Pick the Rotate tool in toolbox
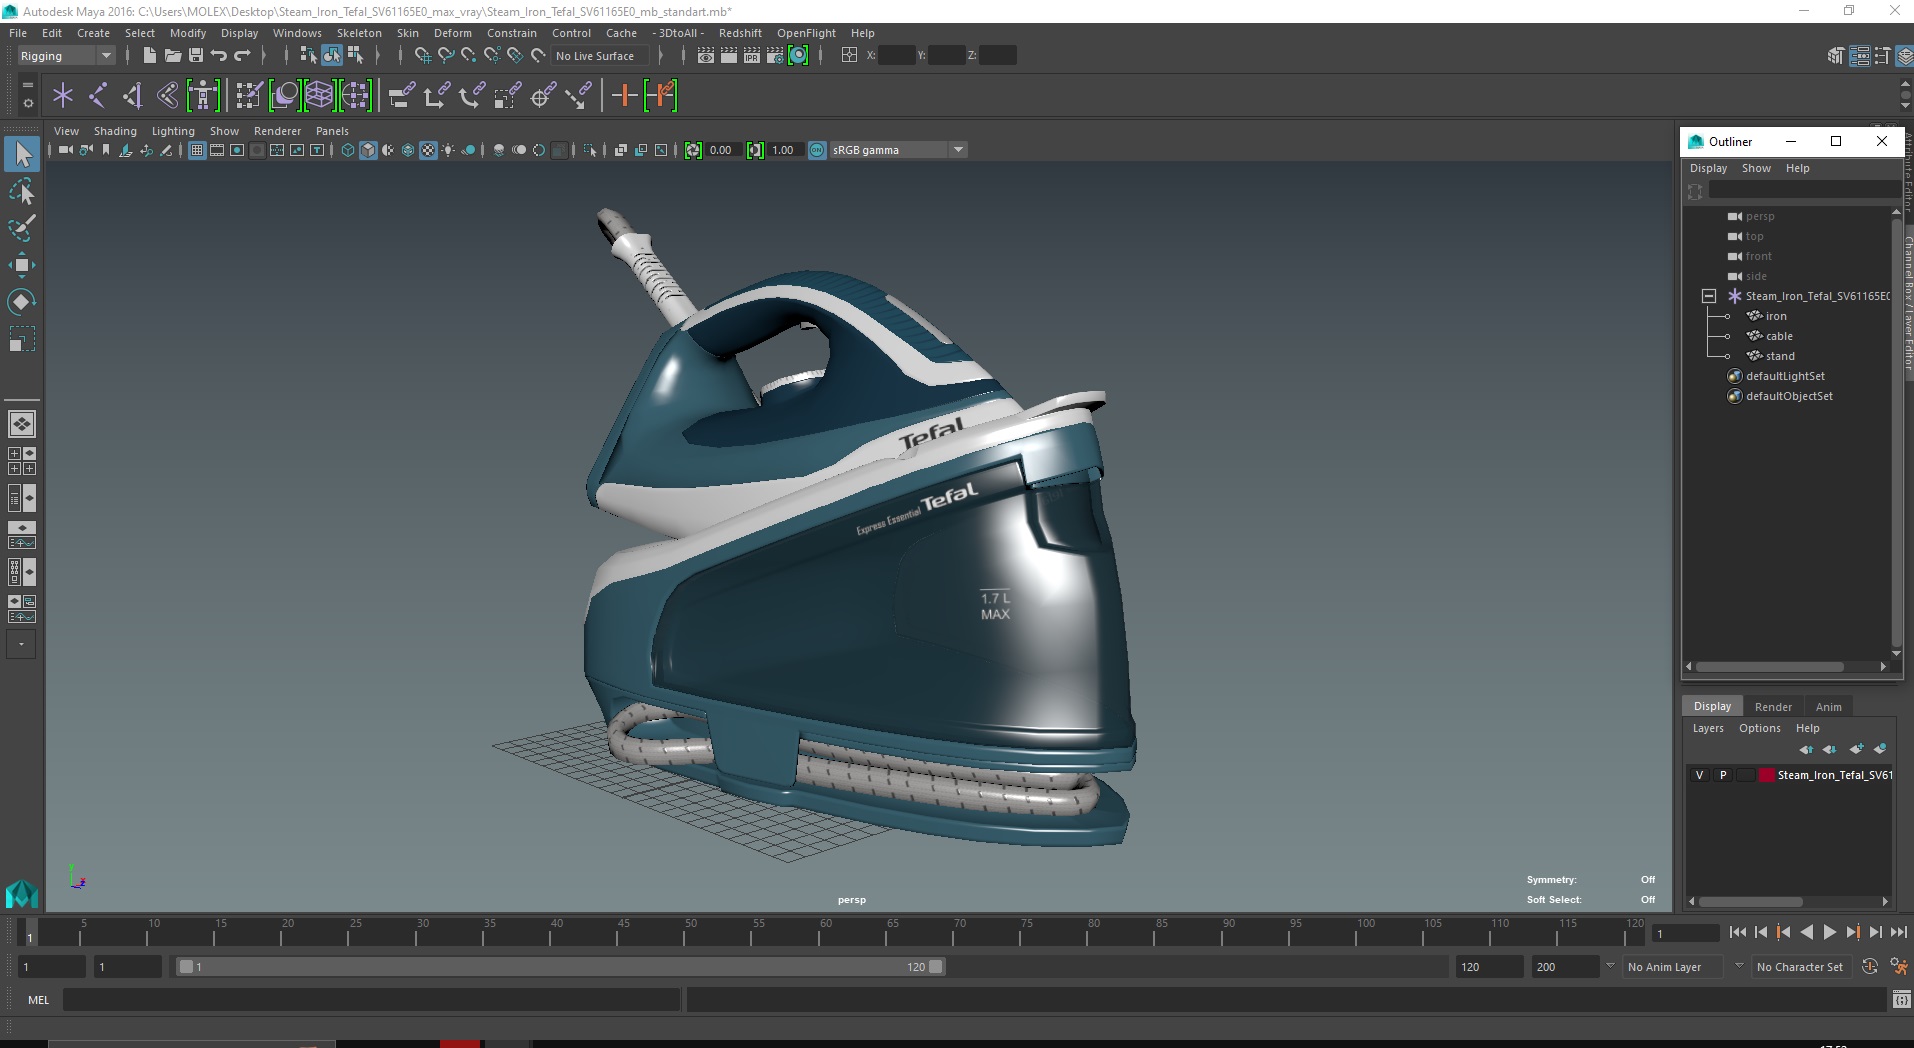Viewport: 1914px width, 1048px height. click(22, 302)
